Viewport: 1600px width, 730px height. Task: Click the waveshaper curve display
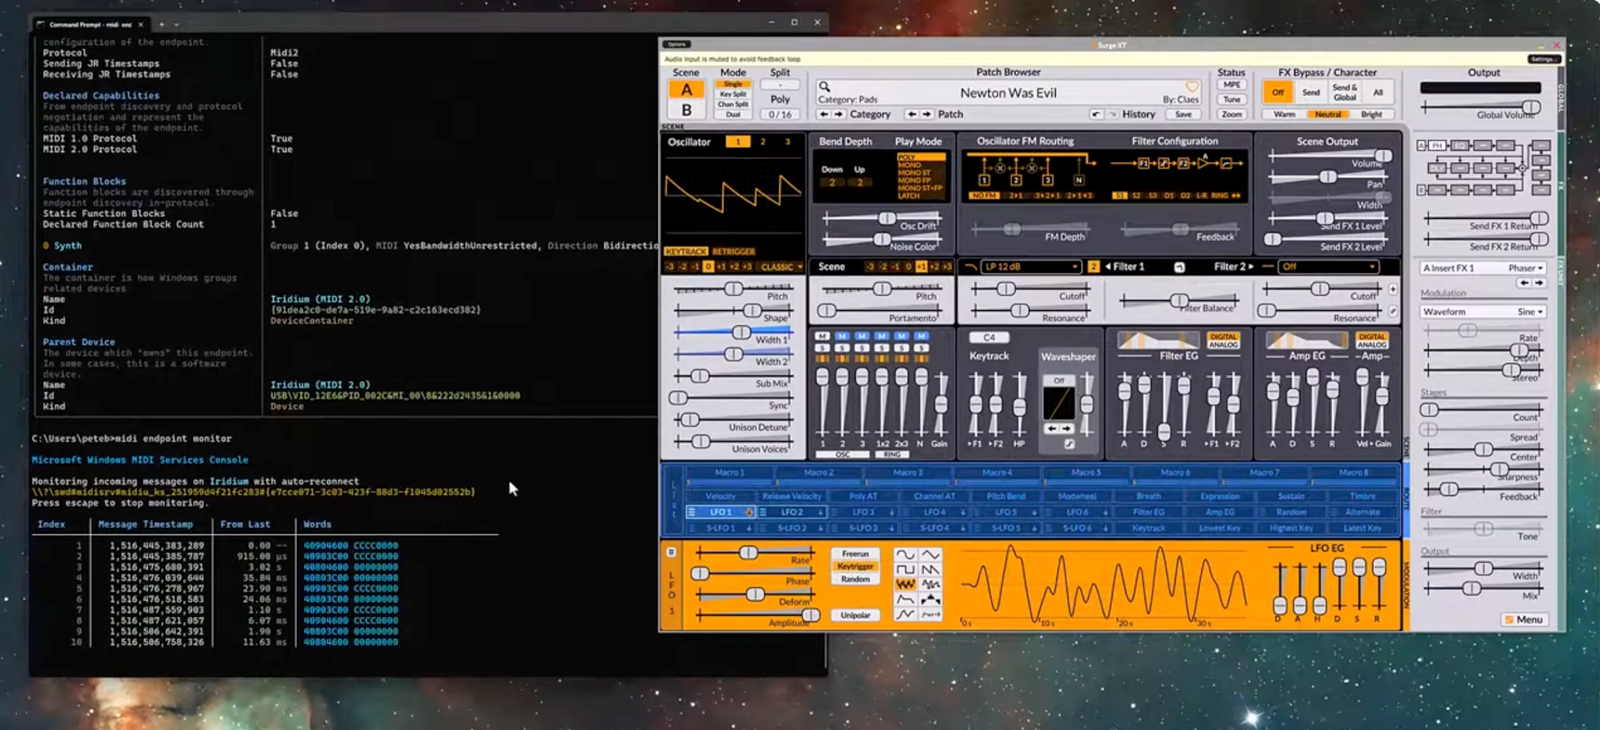coord(1059,403)
